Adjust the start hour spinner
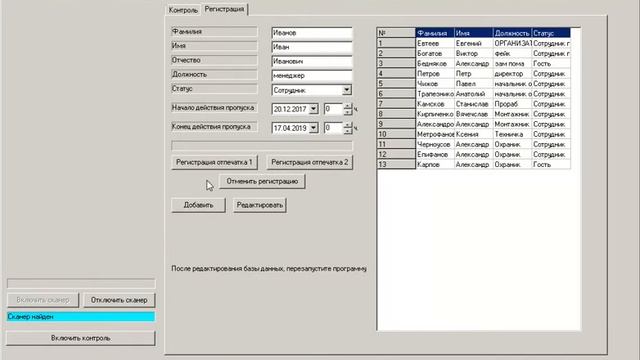Image resolution: width=640 pixels, height=360 pixels. pos(348,109)
